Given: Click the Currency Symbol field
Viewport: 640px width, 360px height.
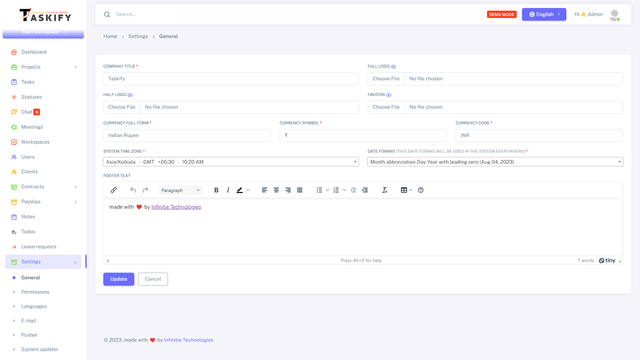Looking at the screenshot, I should [x=363, y=136].
